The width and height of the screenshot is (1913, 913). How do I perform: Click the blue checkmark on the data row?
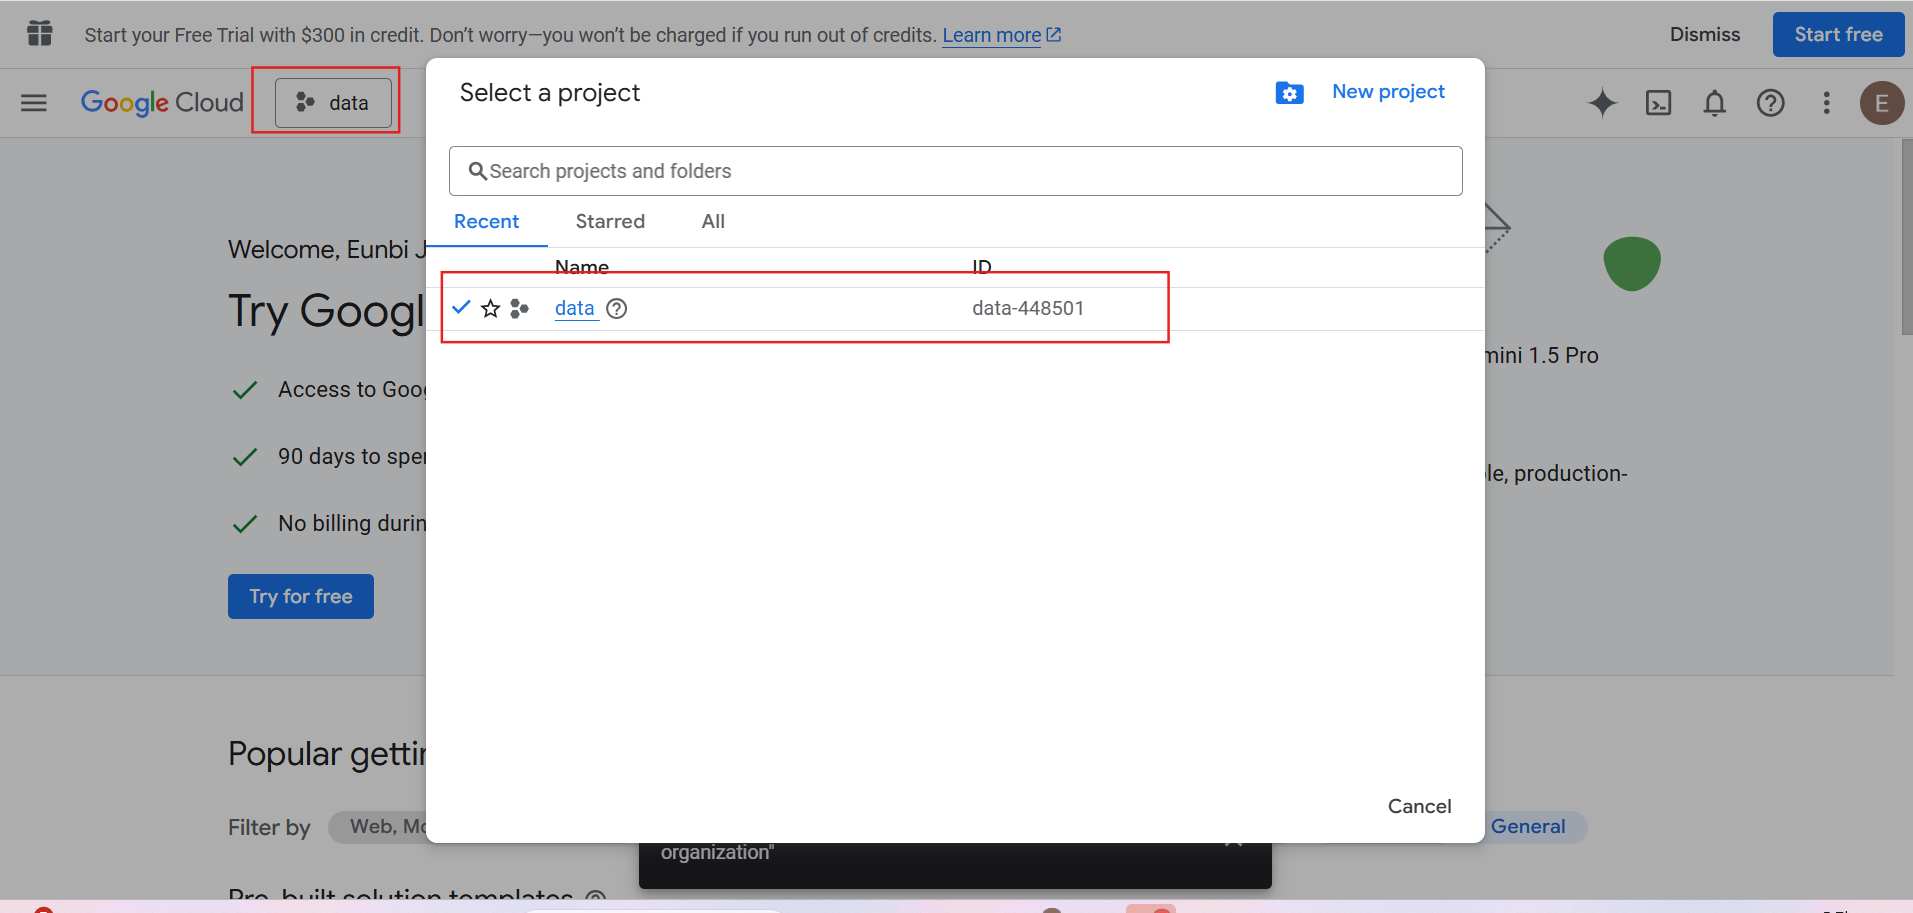pos(461,307)
